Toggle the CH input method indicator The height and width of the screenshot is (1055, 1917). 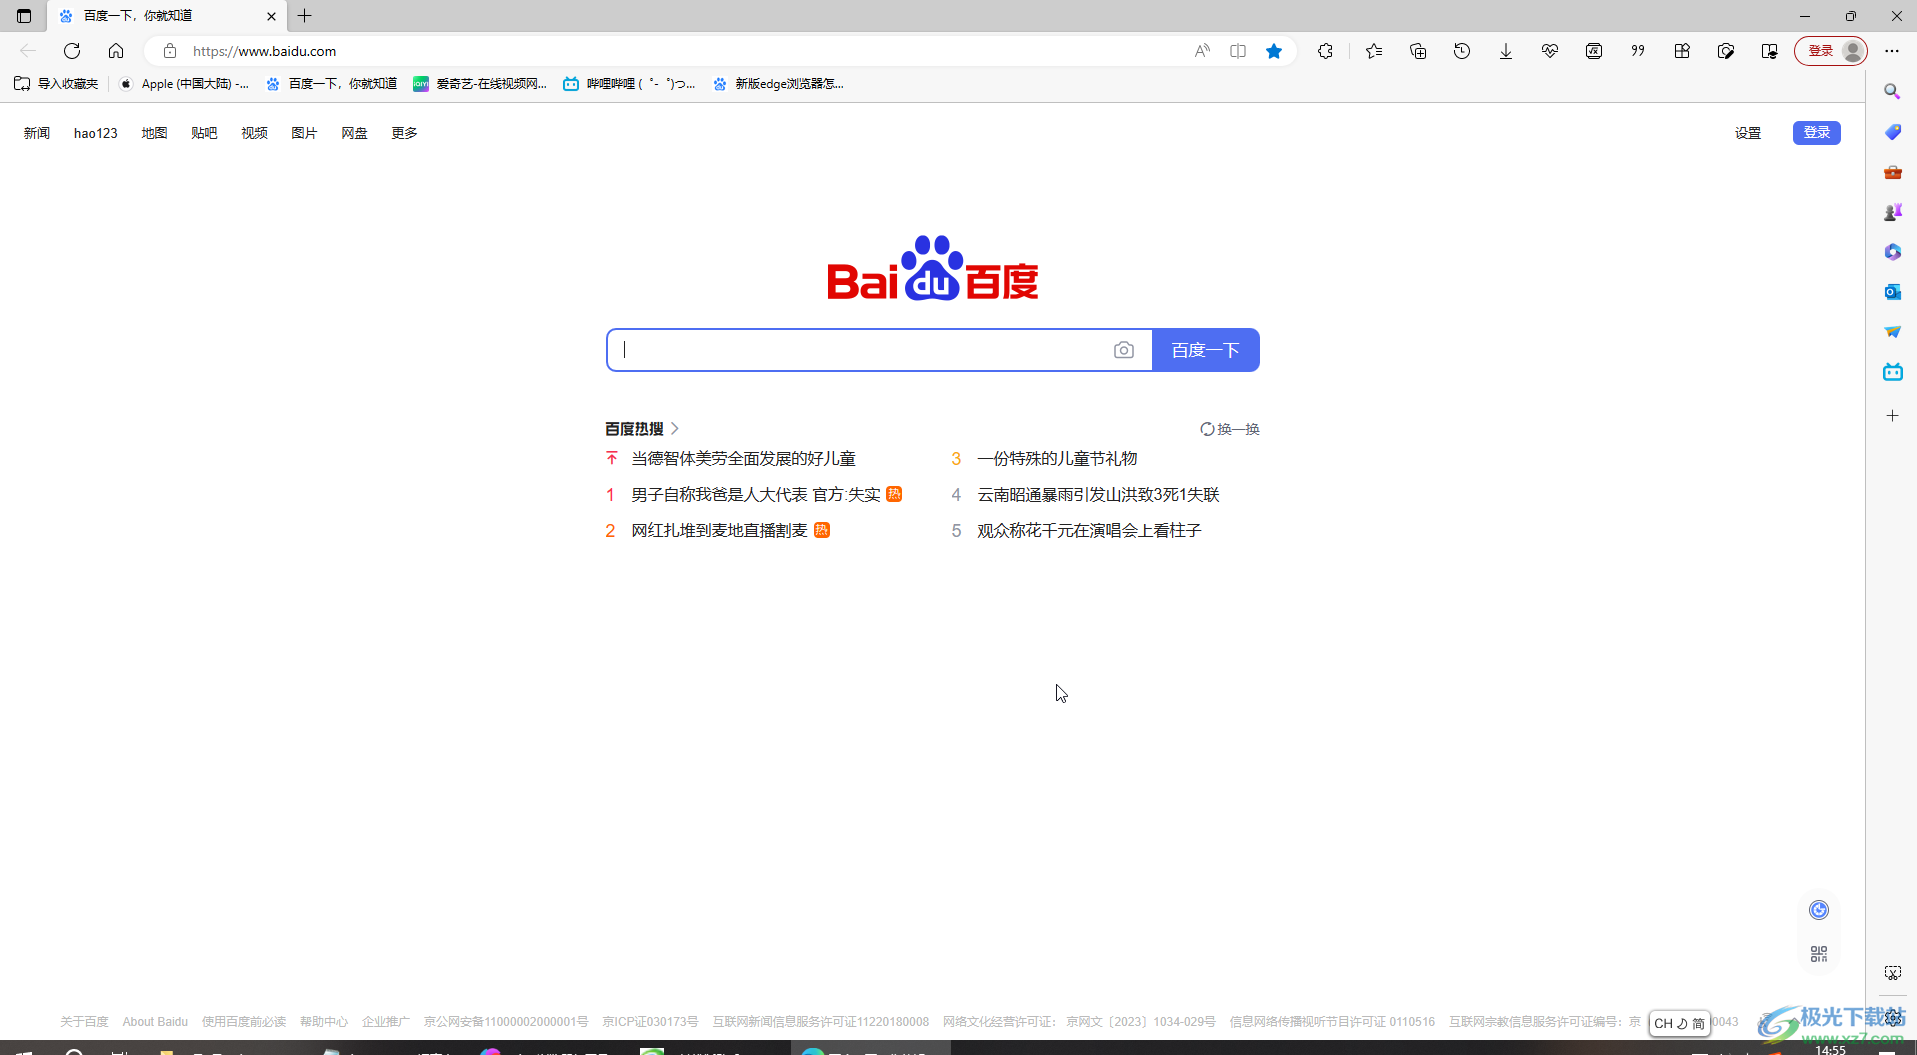click(x=1679, y=1023)
